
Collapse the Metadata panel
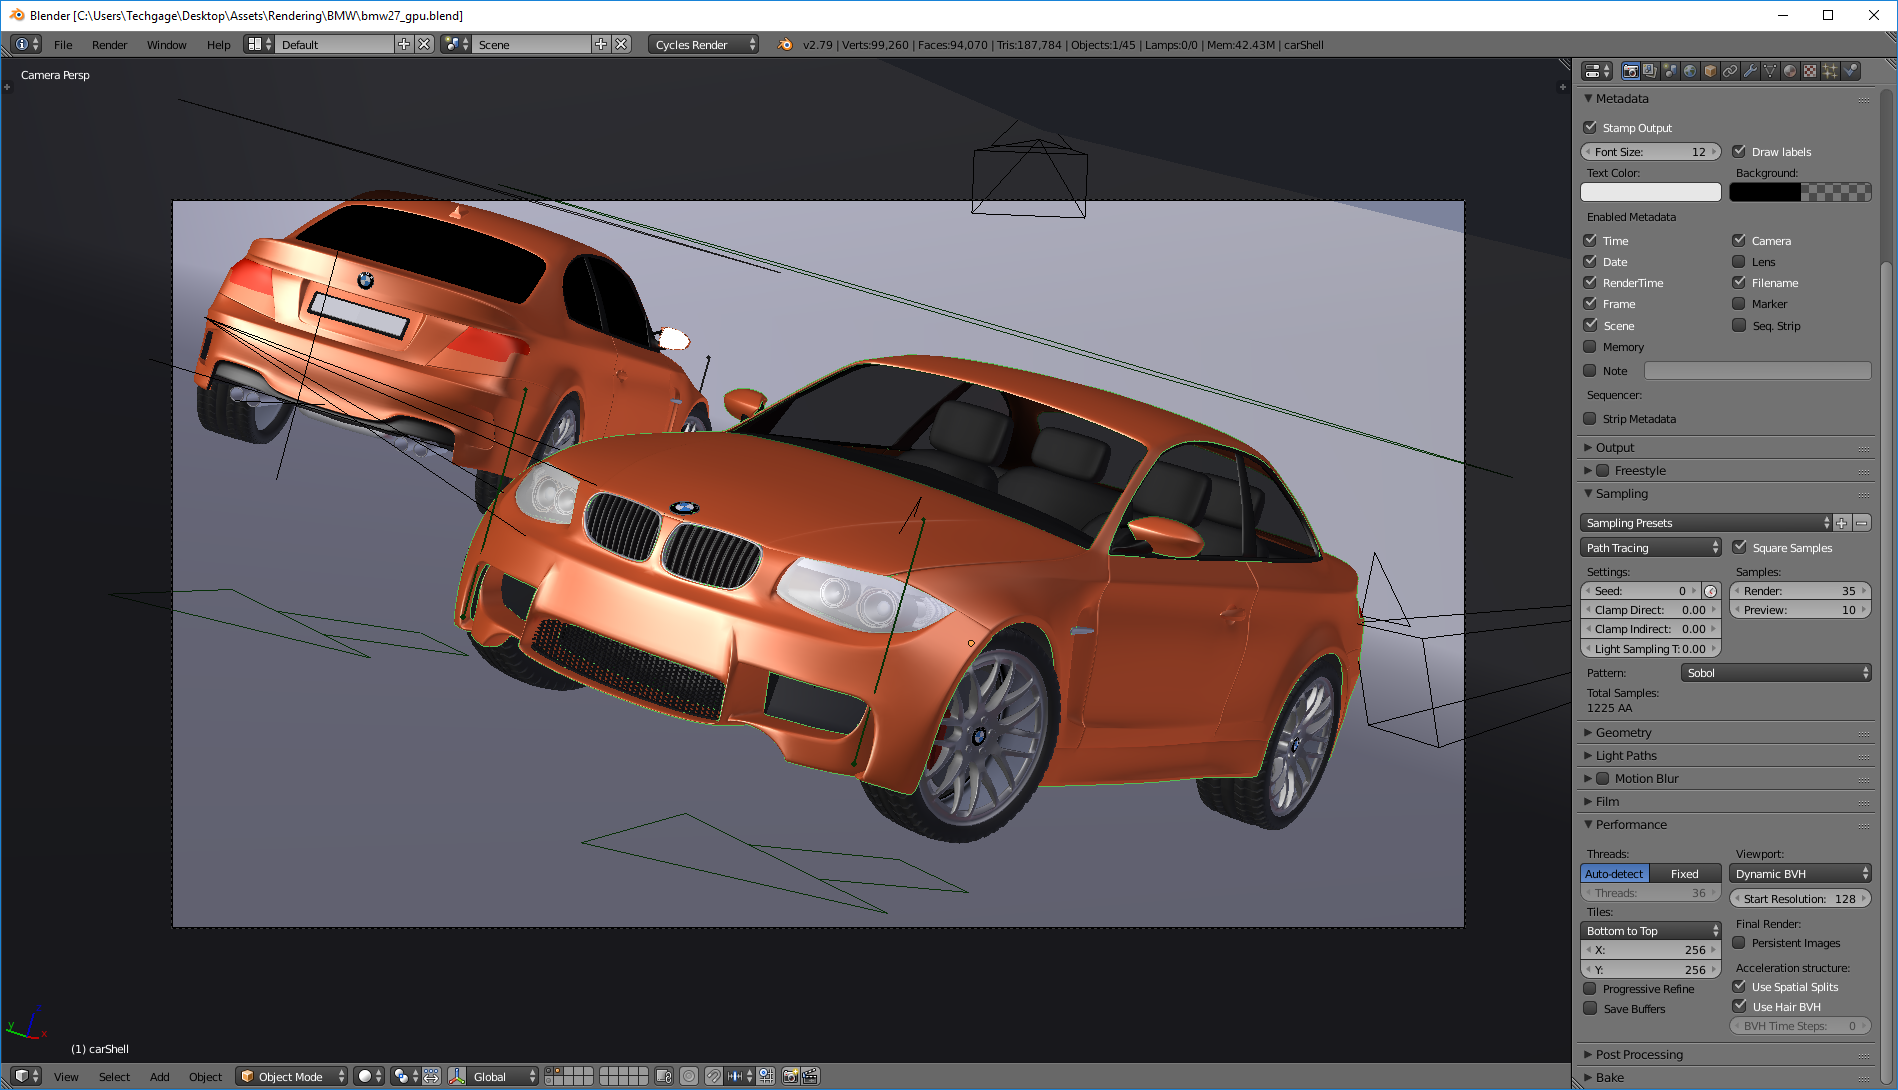pos(1621,98)
